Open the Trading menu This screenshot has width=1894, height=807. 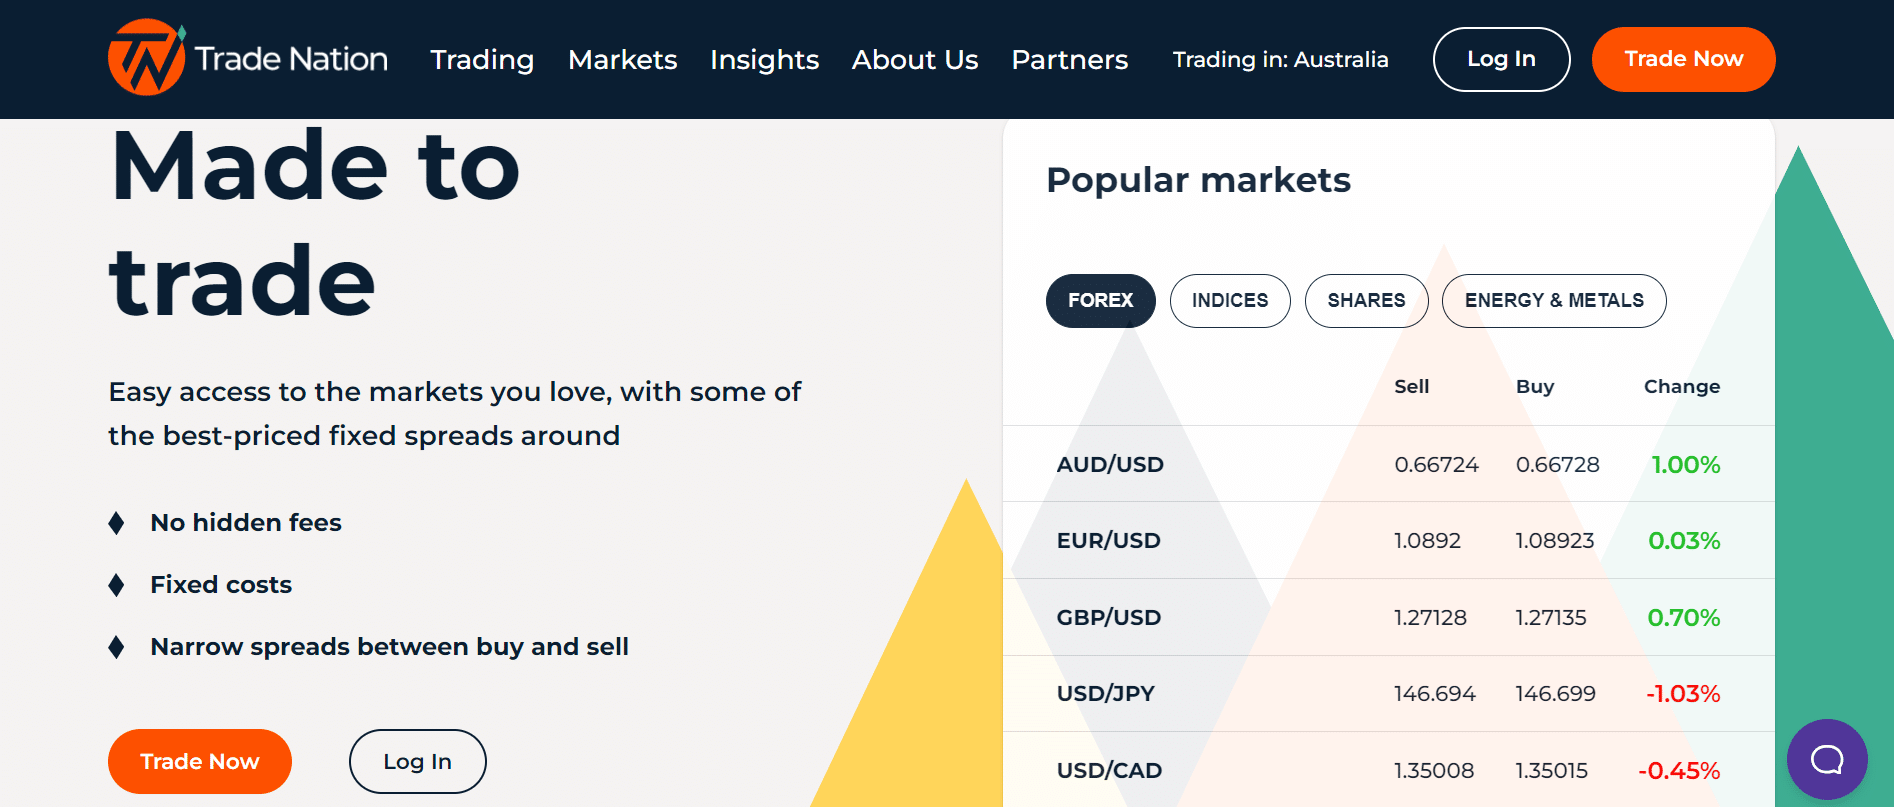(482, 60)
